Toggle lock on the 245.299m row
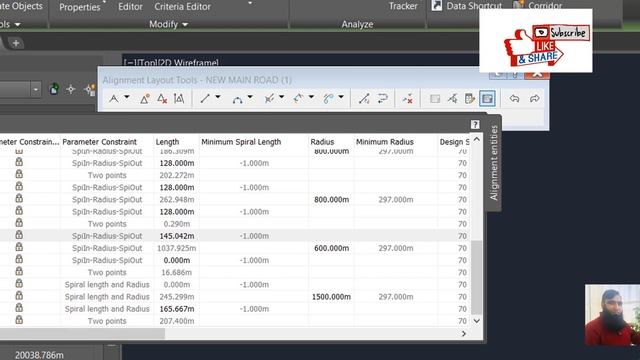The width and height of the screenshot is (640, 360). coord(19,296)
